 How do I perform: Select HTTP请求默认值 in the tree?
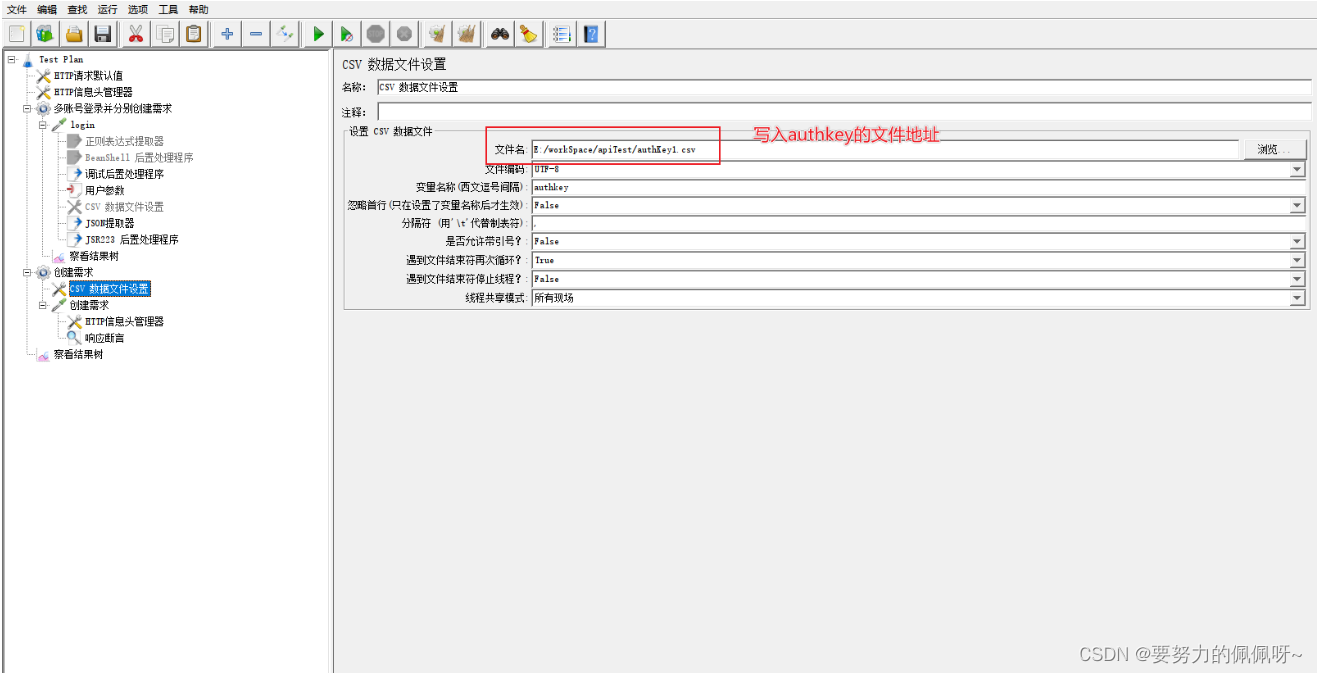[88, 76]
